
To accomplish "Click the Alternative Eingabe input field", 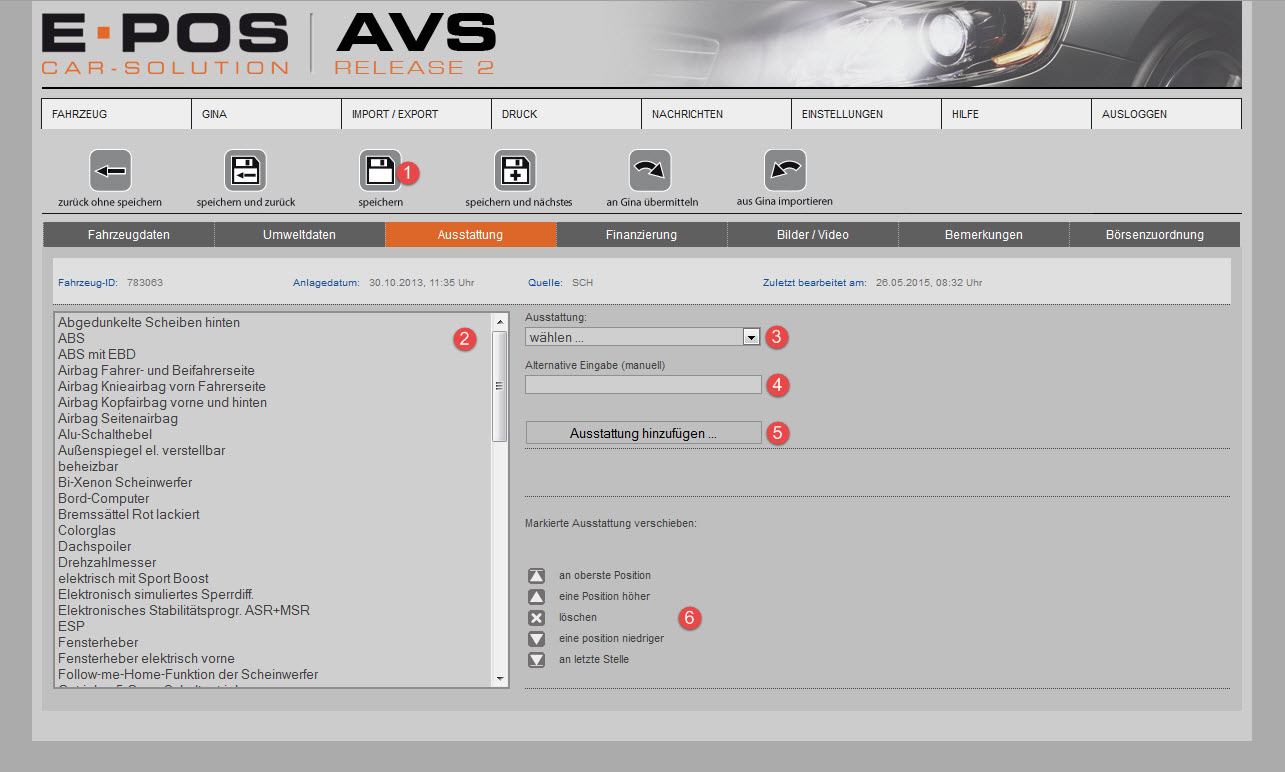I will [x=643, y=384].
